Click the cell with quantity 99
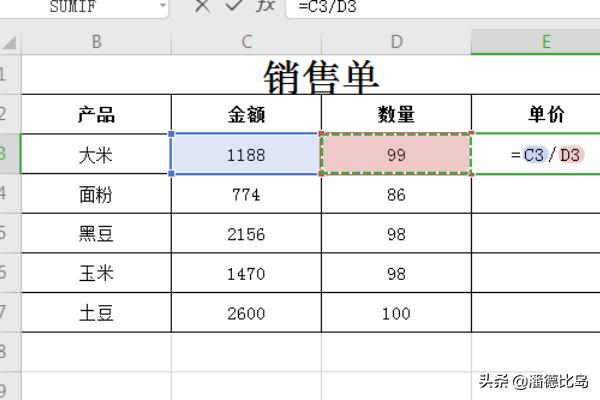Viewport: 600px width, 400px height. tap(396, 154)
